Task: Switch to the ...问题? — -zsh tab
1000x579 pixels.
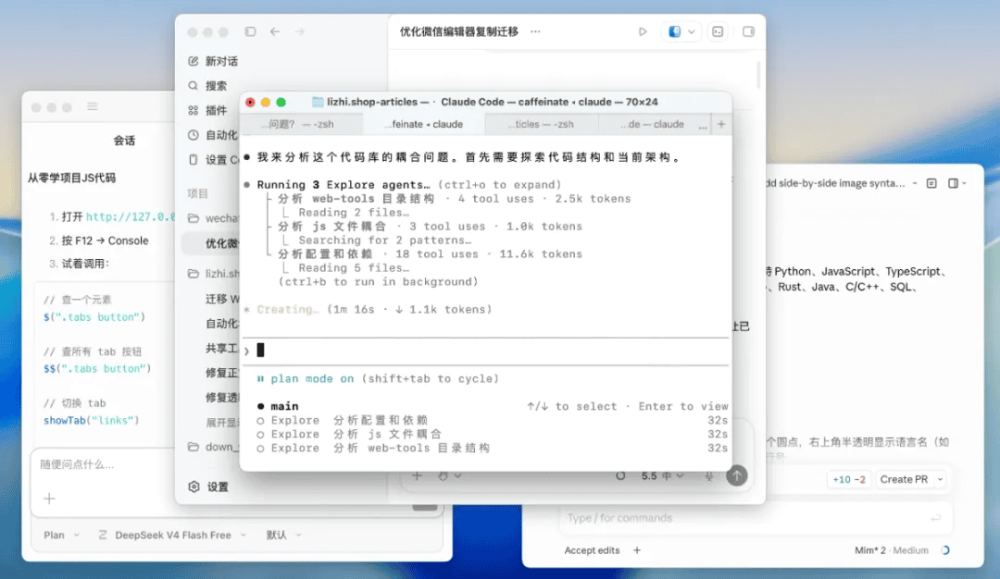Action: (x=301, y=124)
